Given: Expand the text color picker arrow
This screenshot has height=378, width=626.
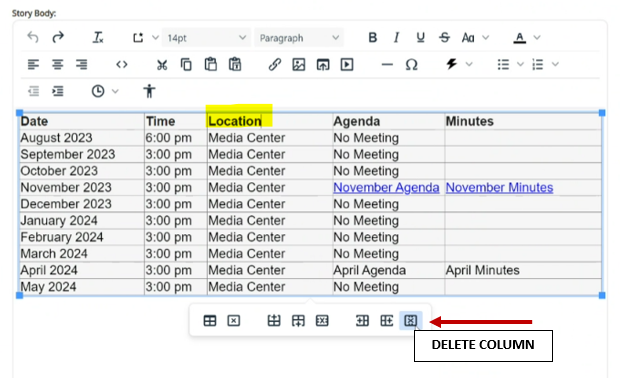Looking at the screenshot, I should (x=537, y=38).
